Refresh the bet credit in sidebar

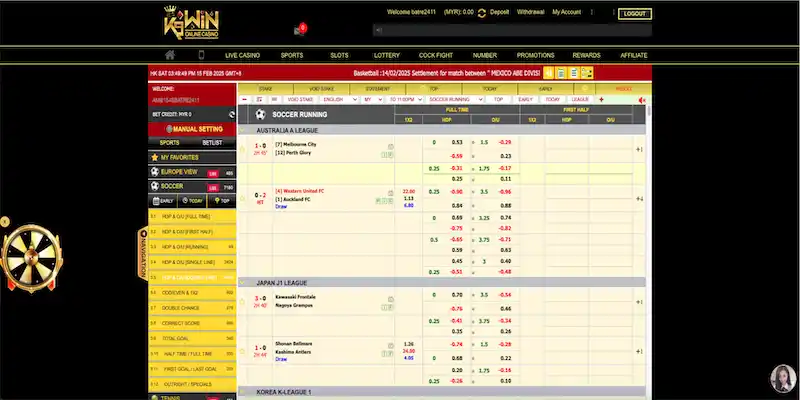[x=231, y=114]
